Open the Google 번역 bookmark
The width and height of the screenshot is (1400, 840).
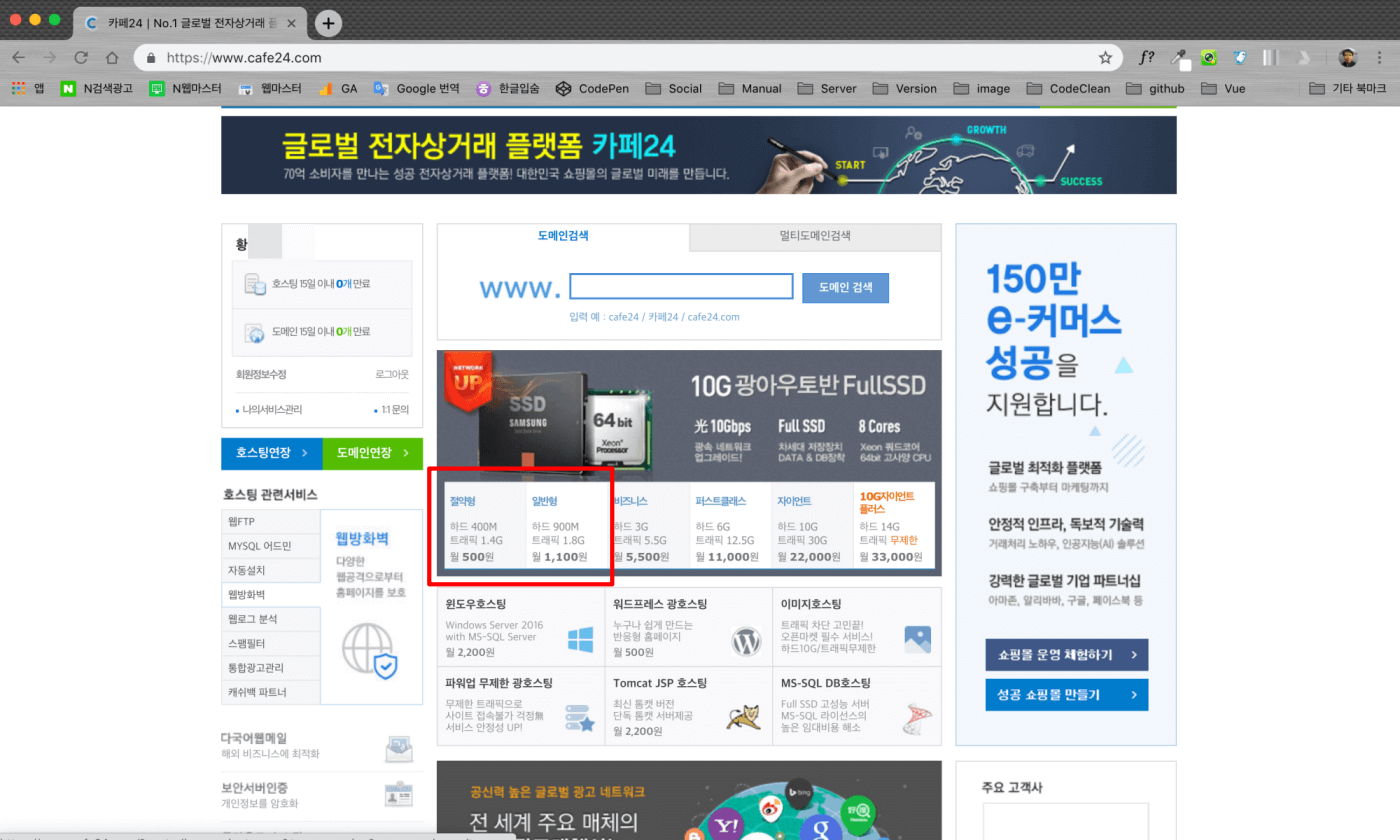tap(416, 88)
